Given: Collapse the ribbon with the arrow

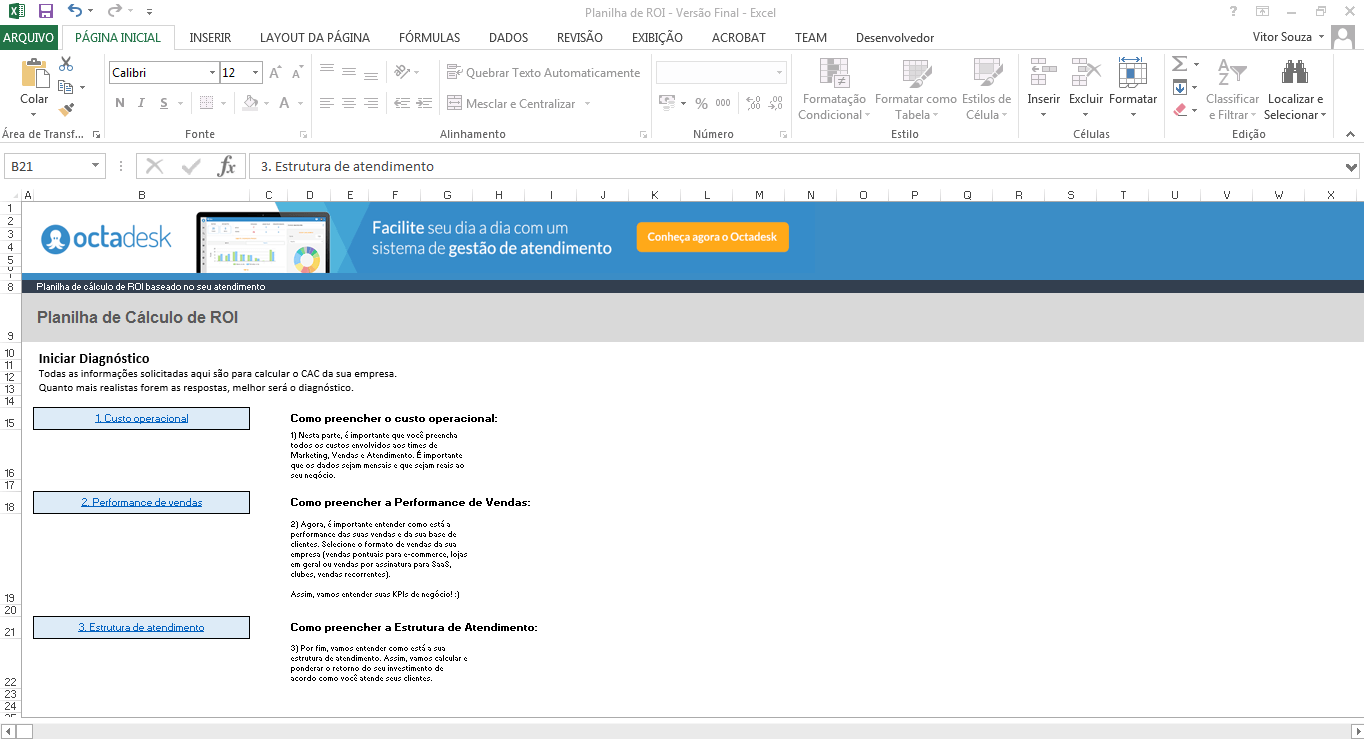Looking at the screenshot, I should [1350, 134].
